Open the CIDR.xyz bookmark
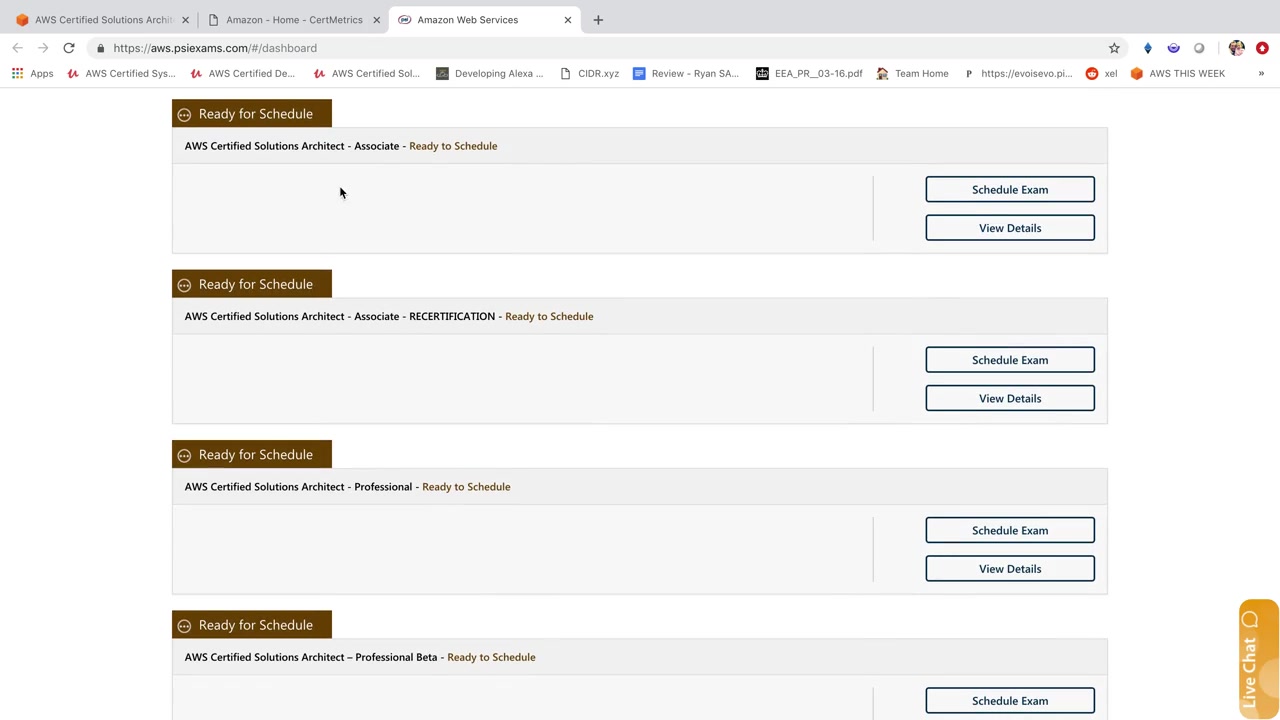Viewport: 1280px width, 720px height. (x=589, y=73)
